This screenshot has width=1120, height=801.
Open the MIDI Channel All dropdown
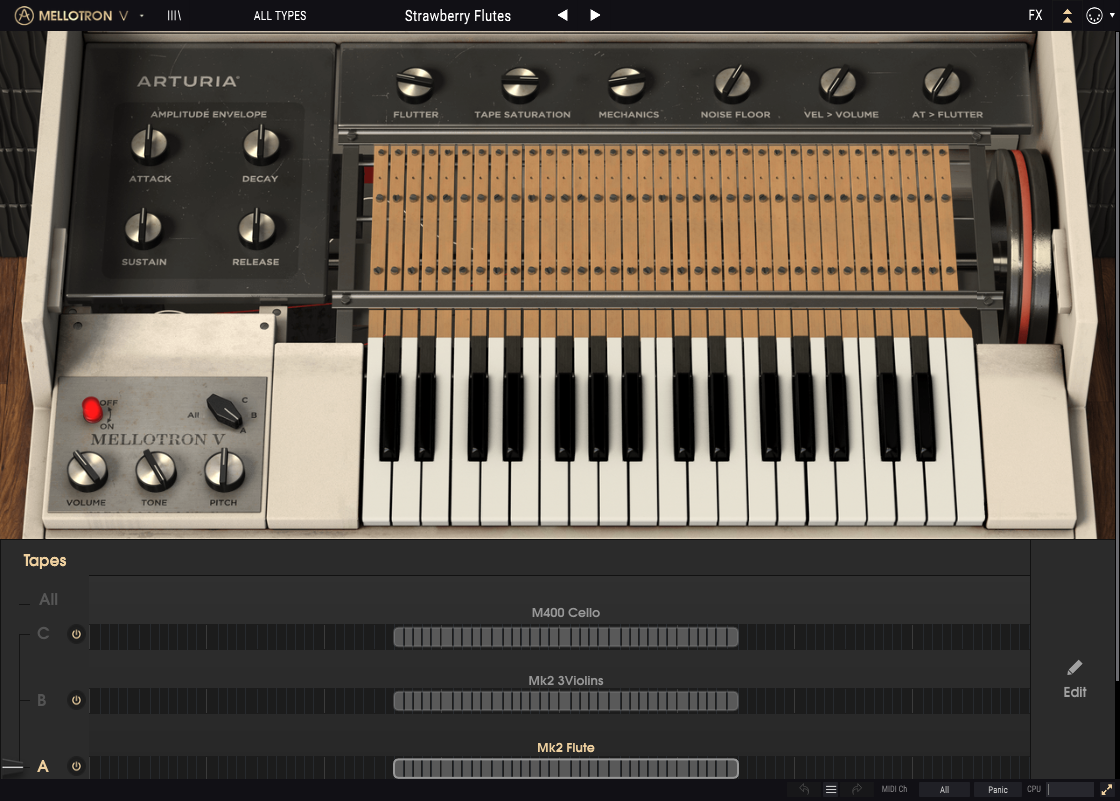point(944,788)
